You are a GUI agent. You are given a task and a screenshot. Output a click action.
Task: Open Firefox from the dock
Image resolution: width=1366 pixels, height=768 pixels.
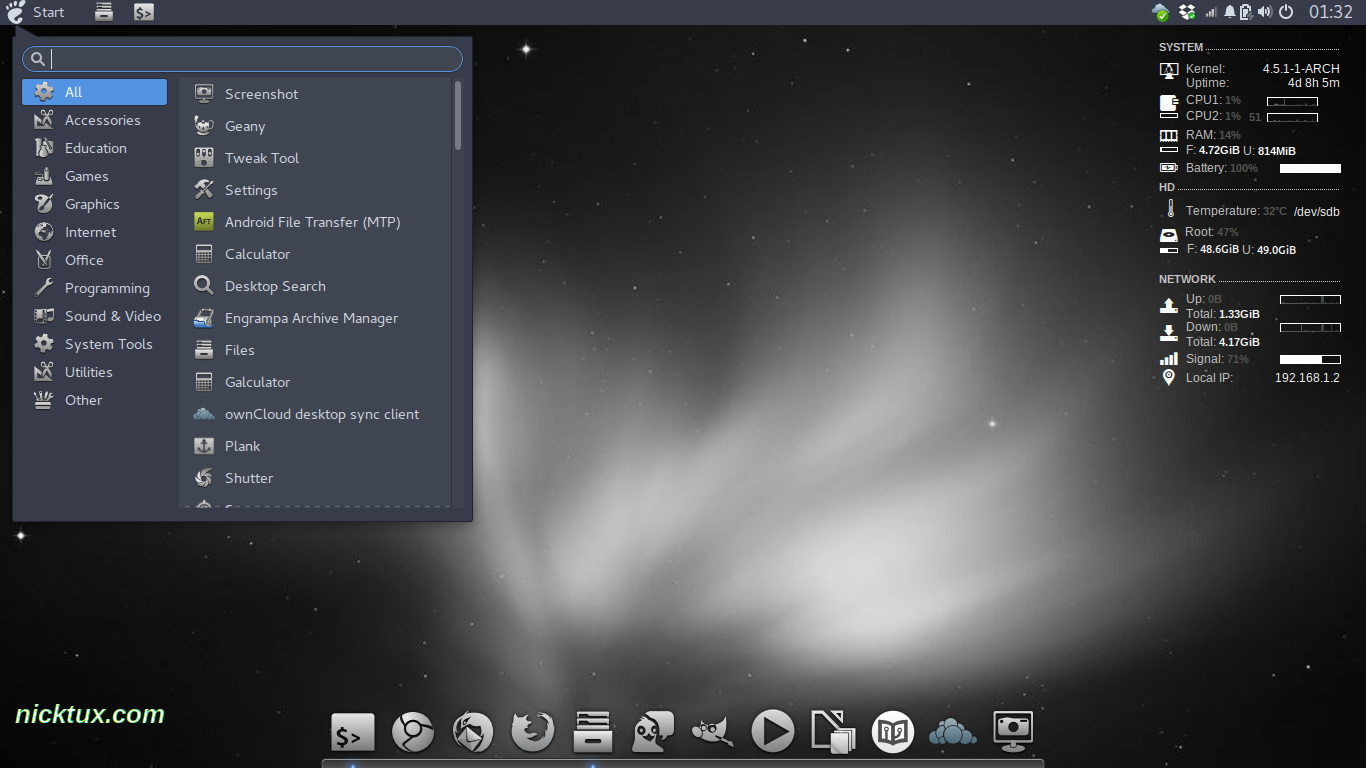click(532, 733)
